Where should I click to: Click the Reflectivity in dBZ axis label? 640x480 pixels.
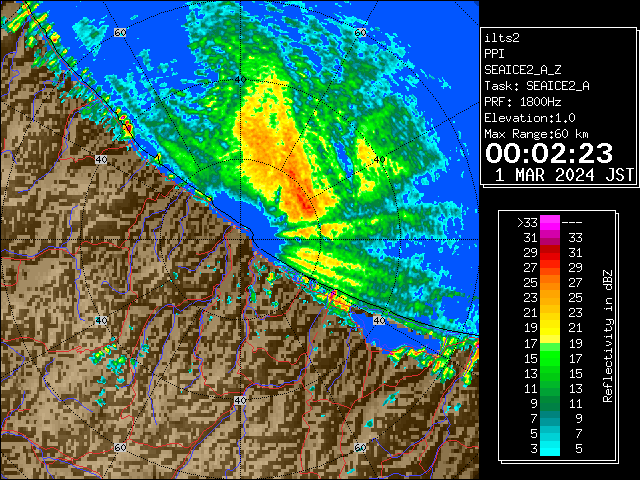point(608,336)
